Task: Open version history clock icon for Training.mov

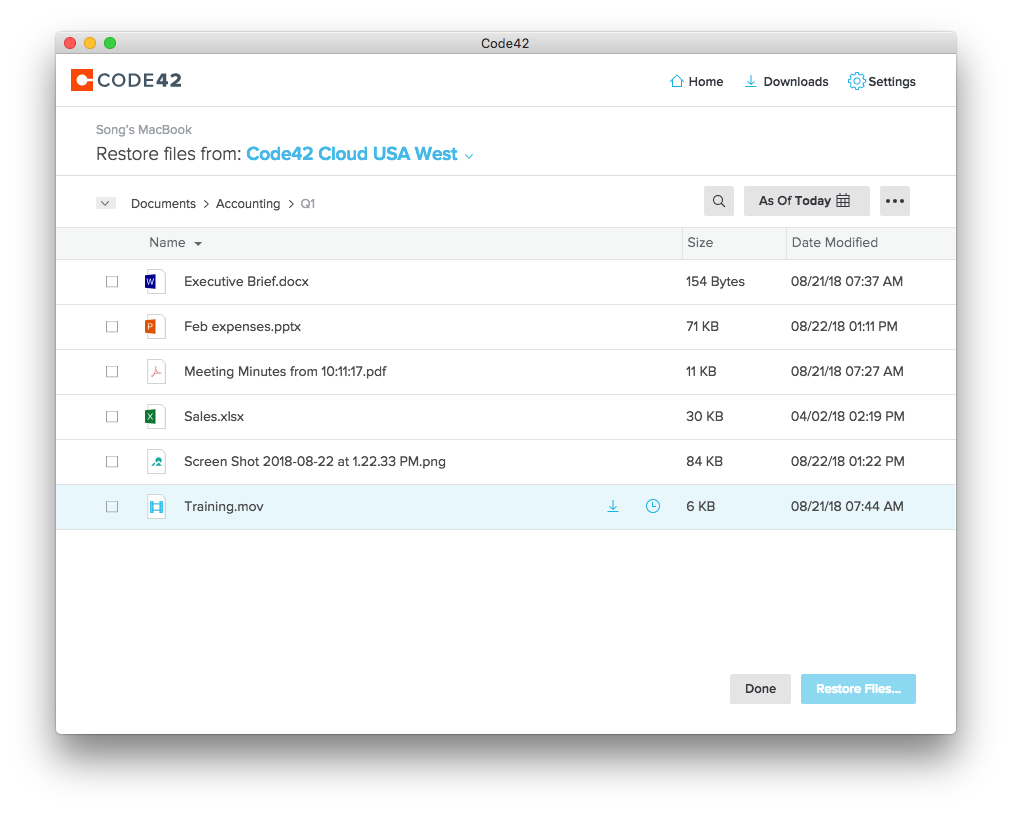Action: pos(653,507)
